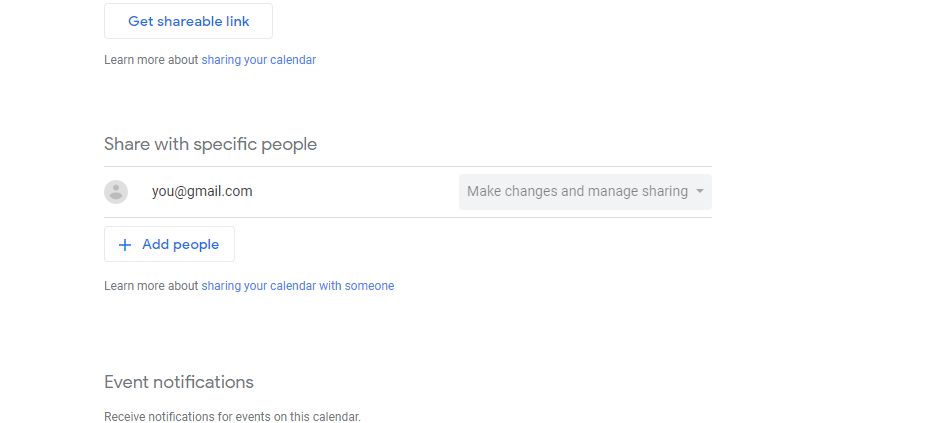Select the you@gmail.com email address text
The height and width of the screenshot is (423, 933).
202,191
